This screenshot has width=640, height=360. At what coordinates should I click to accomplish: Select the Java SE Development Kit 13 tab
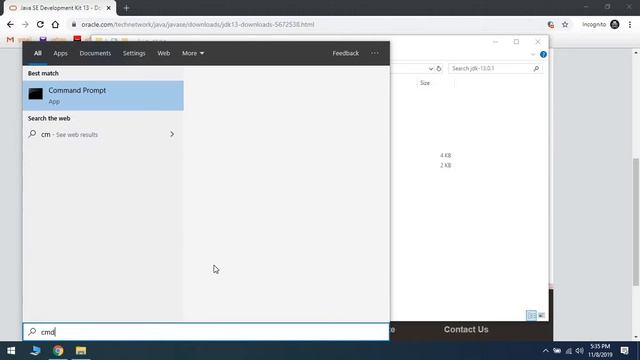tap(60, 8)
